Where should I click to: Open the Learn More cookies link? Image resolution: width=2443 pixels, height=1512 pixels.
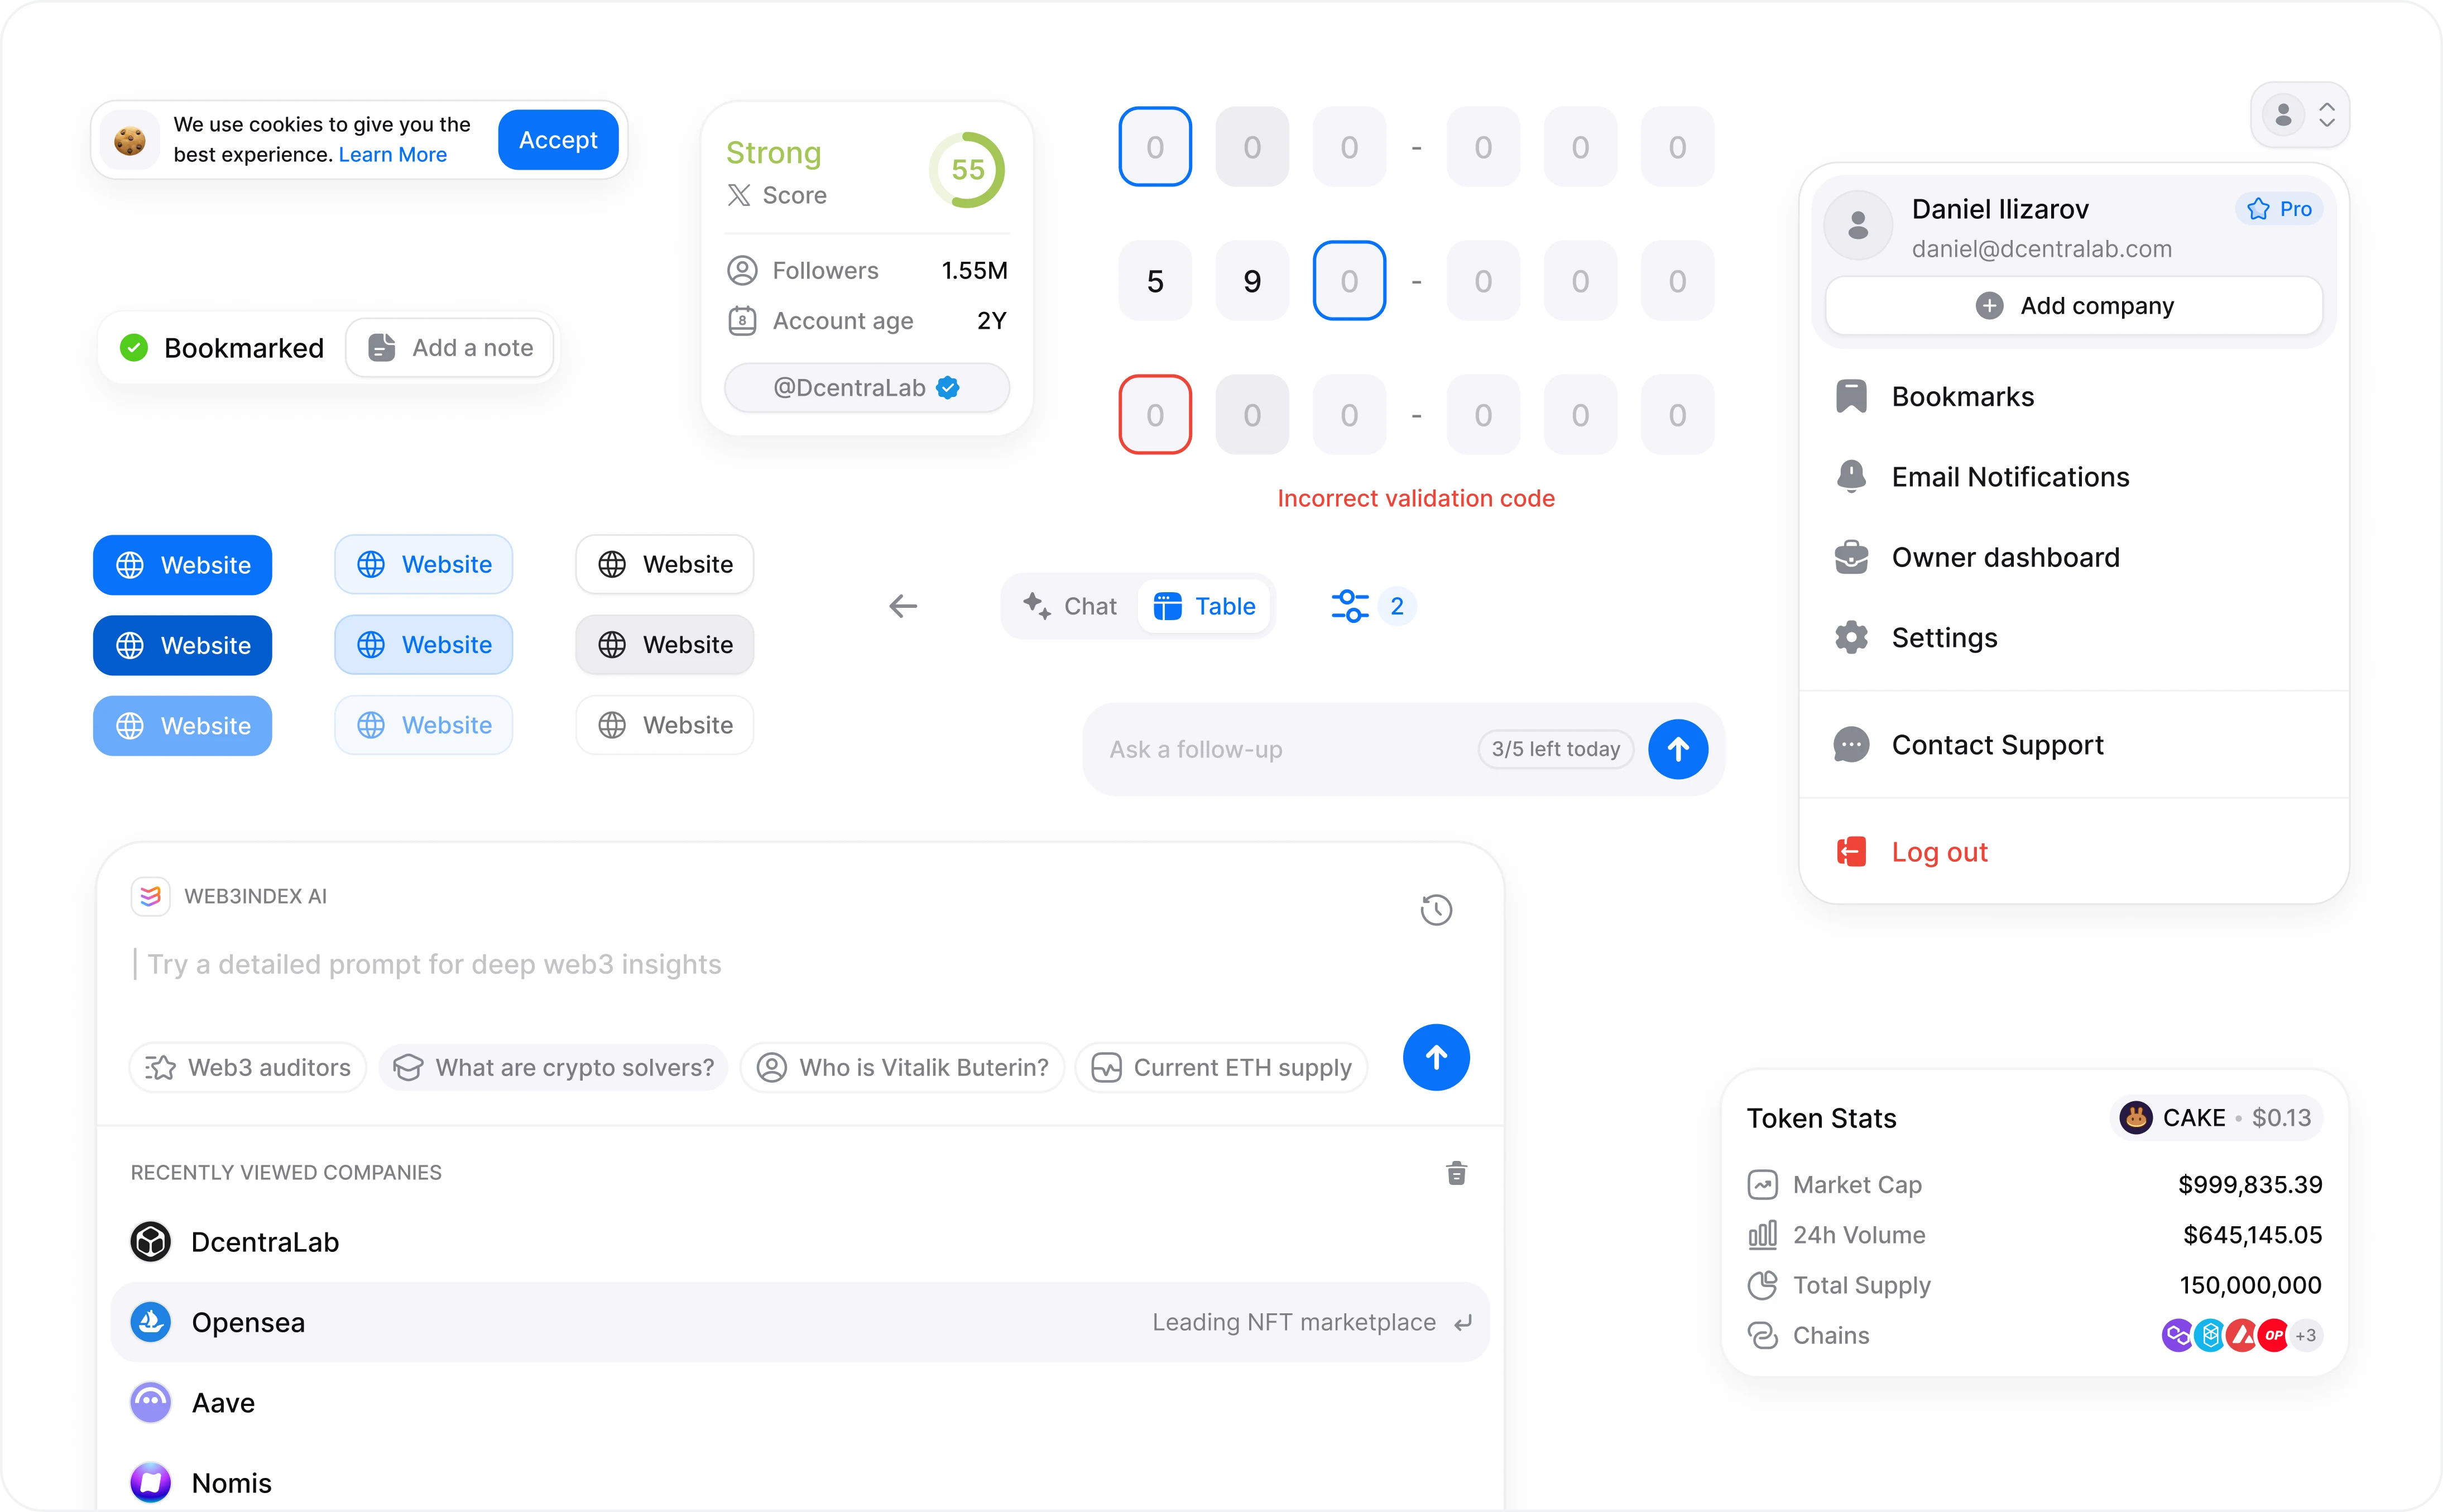[393, 155]
